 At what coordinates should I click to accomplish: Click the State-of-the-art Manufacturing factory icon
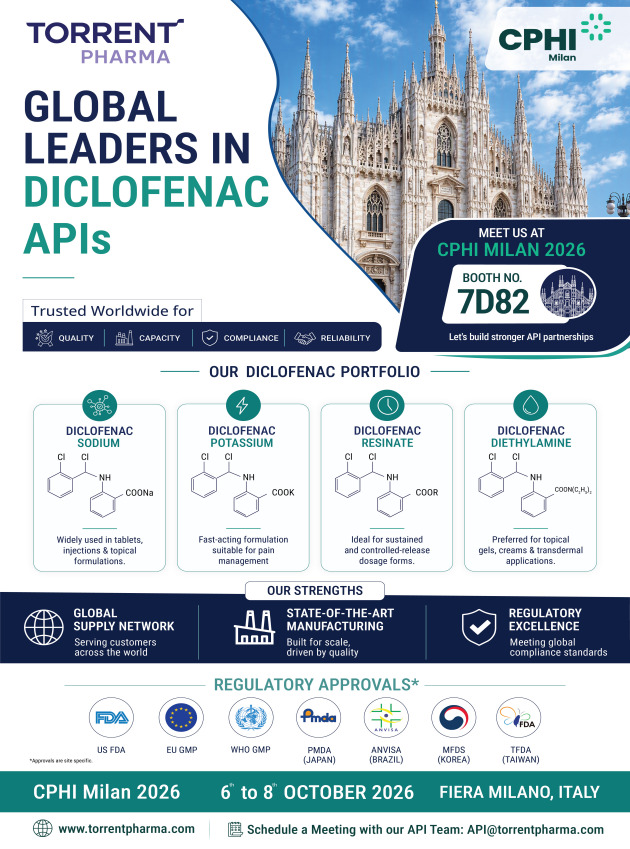point(254,628)
